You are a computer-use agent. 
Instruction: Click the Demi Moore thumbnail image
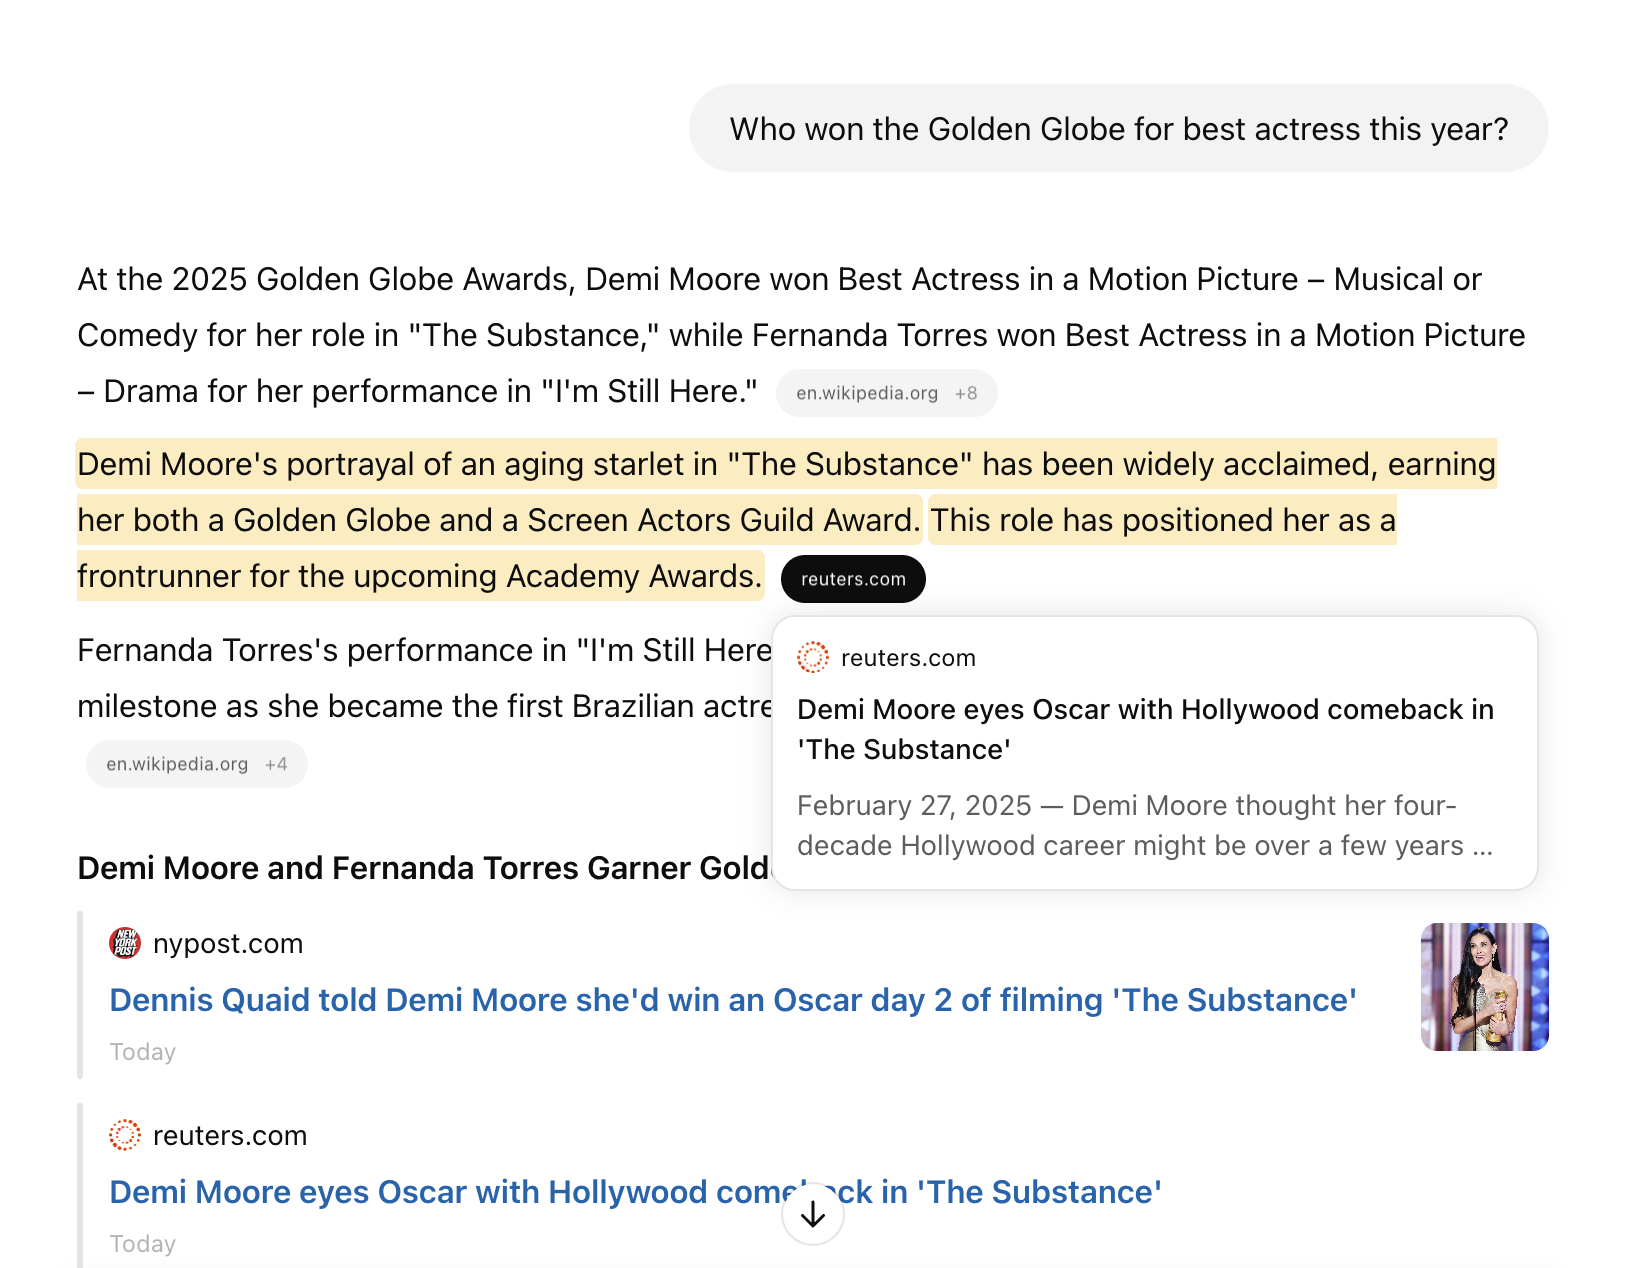coord(1484,986)
